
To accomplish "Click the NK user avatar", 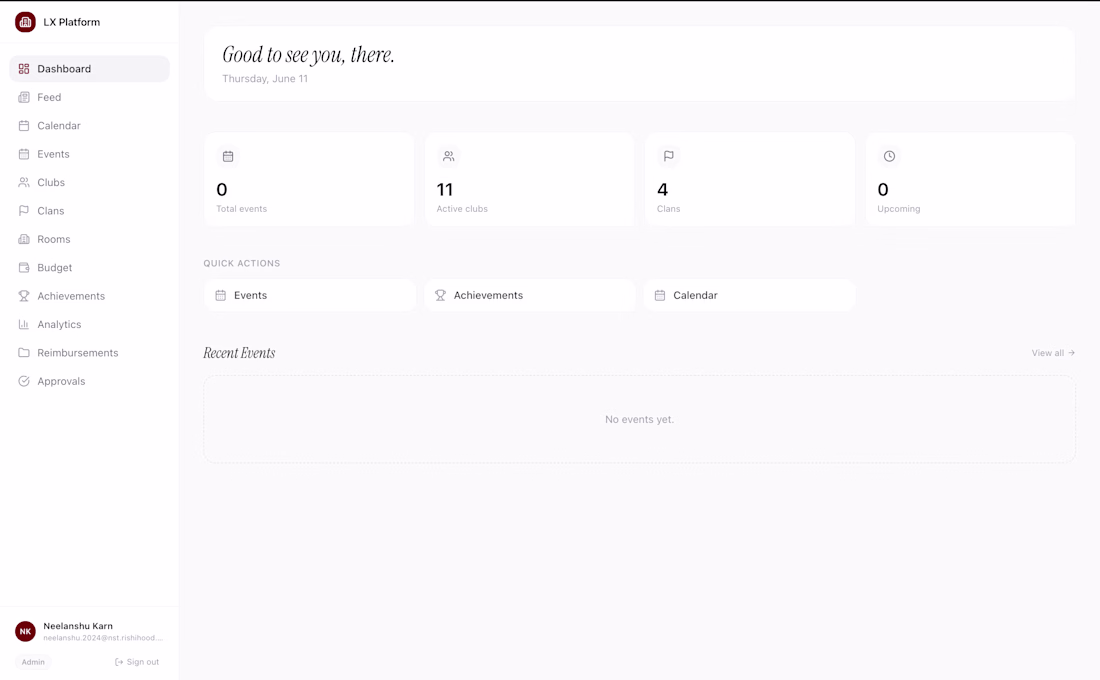I will click(25, 632).
